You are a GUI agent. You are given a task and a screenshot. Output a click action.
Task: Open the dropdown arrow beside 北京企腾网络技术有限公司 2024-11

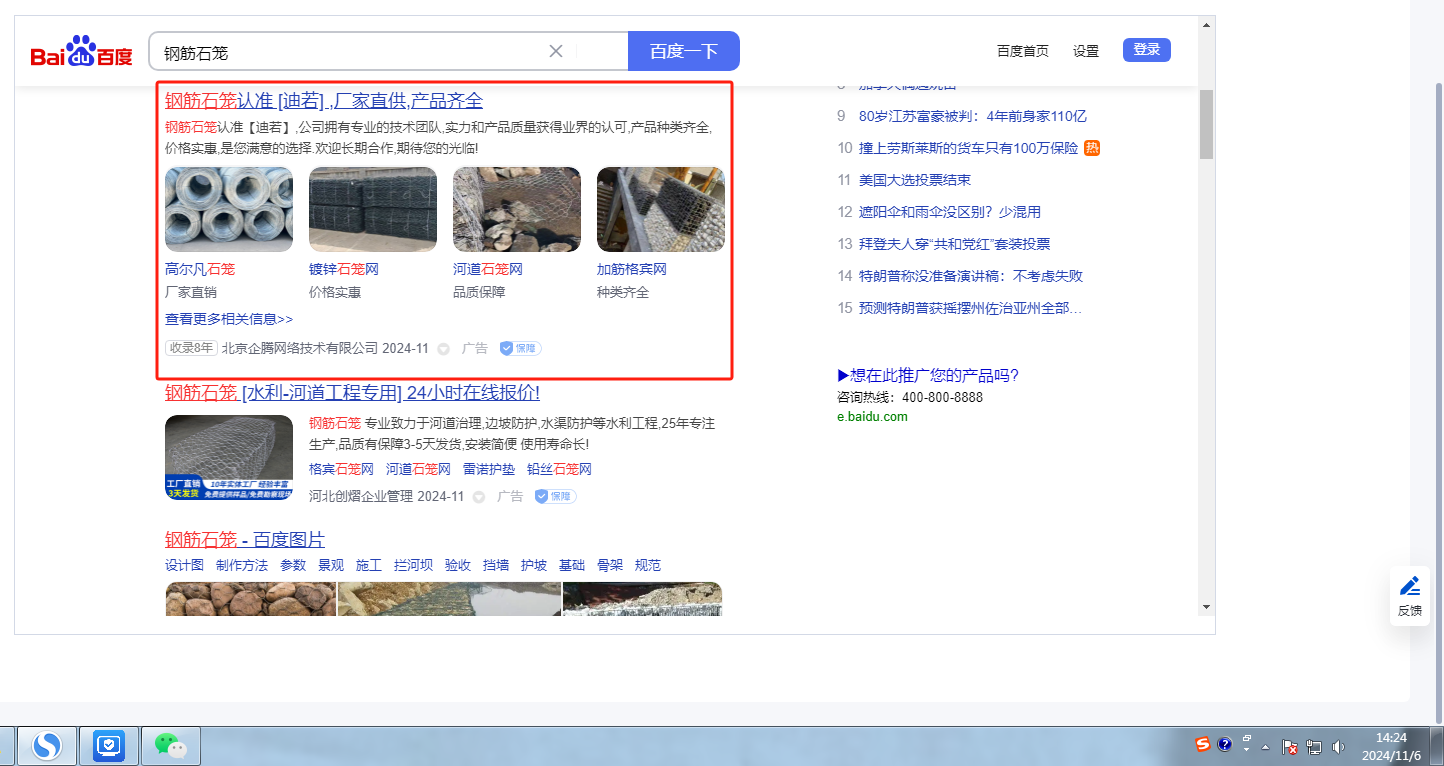coord(444,349)
